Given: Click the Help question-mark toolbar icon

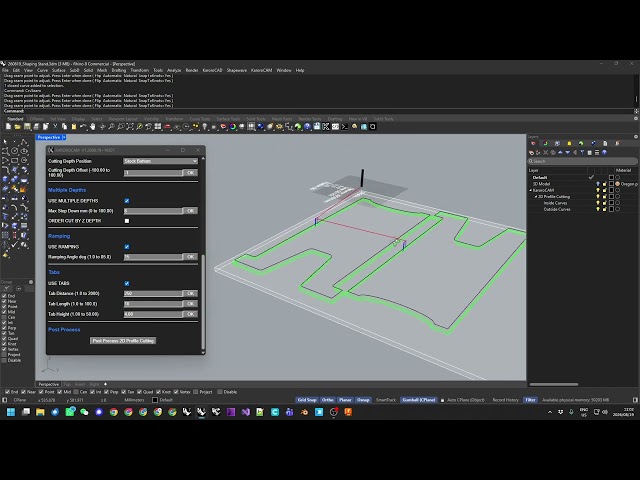Looking at the screenshot, I should click(307, 127).
